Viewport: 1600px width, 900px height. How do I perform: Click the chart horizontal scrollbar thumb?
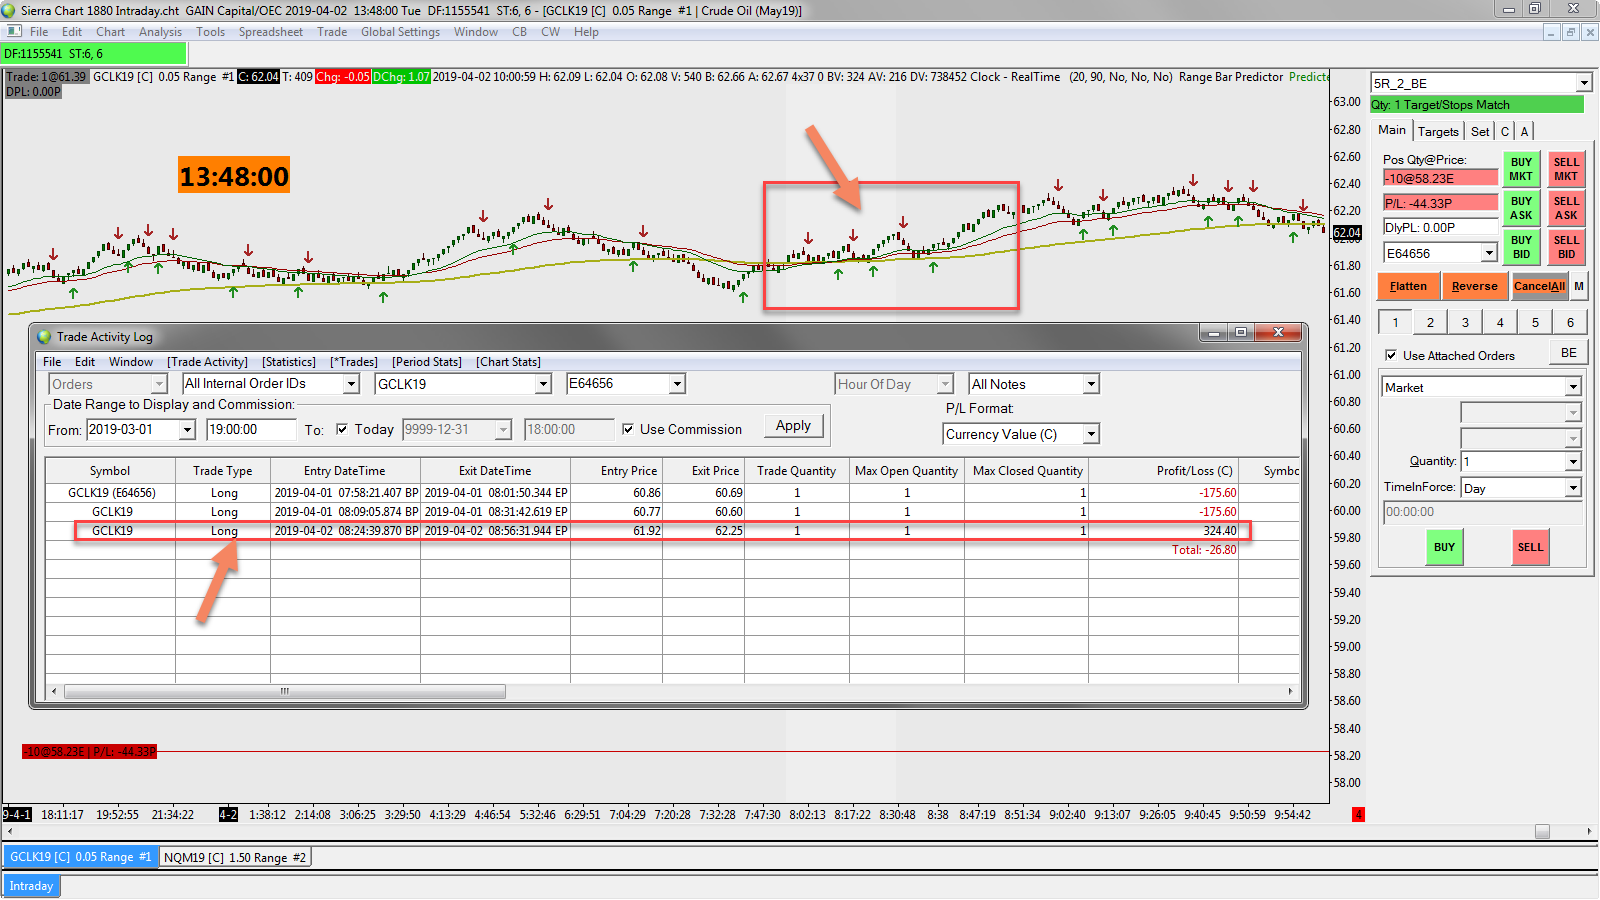point(1542,831)
